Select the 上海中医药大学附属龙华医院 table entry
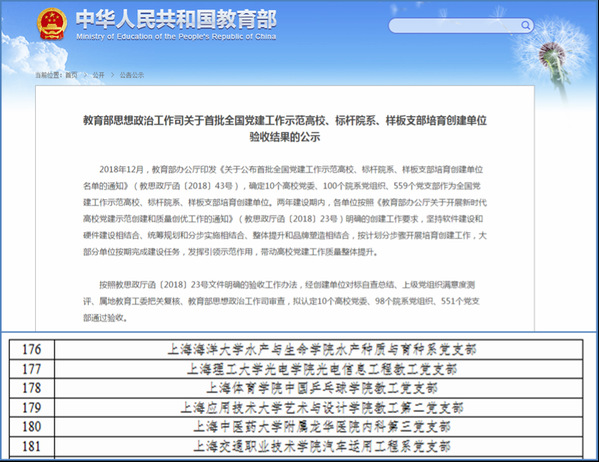The height and width of the screenshot is (462, 599). click(x=322, y=426)
